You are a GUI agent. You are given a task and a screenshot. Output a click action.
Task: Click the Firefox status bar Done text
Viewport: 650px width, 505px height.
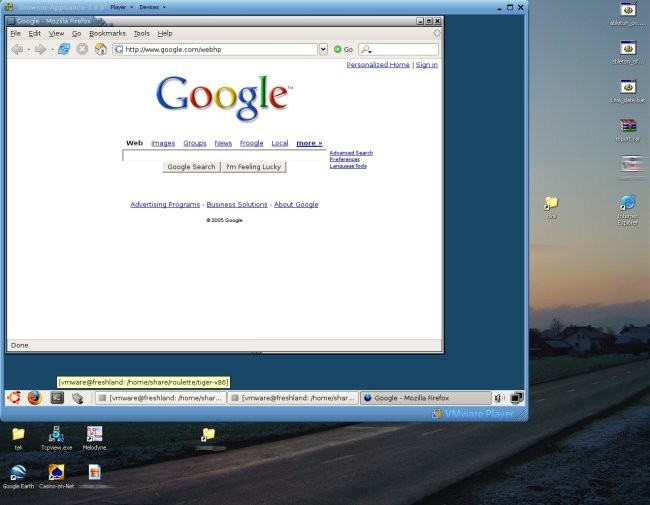(x=19, y=345)
